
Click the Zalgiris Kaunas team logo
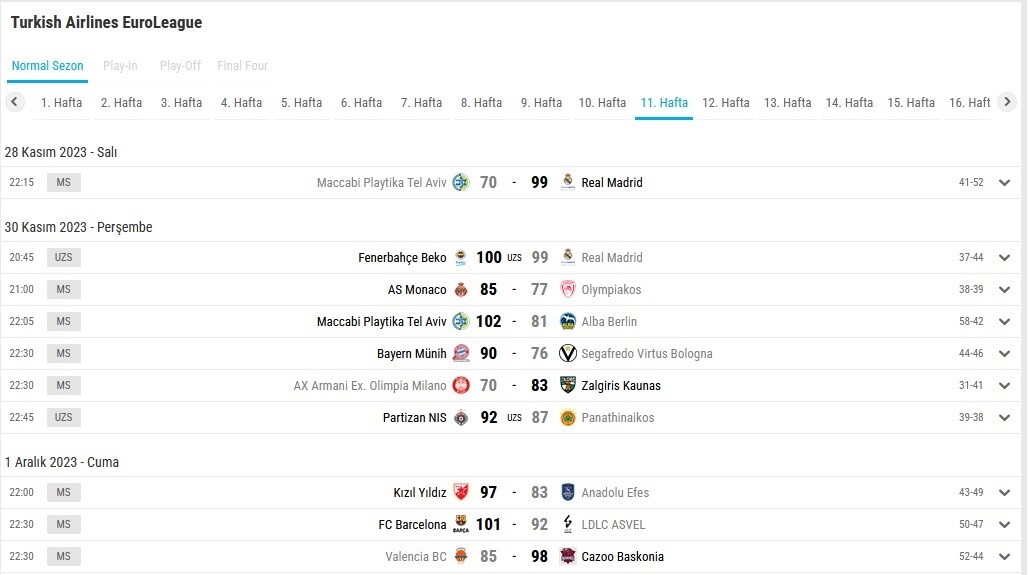coord(568,386)
